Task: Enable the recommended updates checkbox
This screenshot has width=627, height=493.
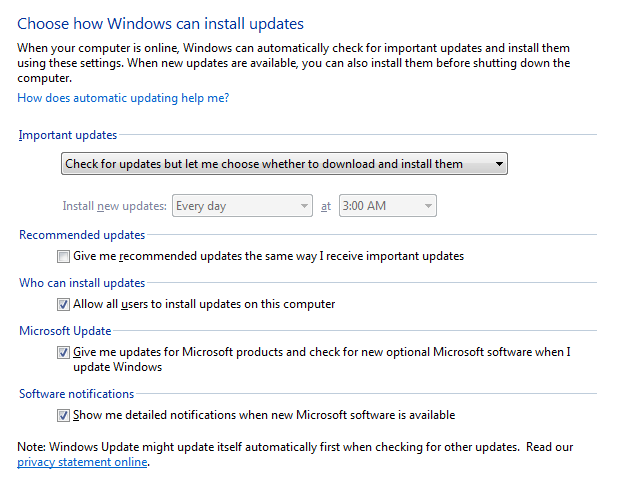Action: [x=64, y=256]
